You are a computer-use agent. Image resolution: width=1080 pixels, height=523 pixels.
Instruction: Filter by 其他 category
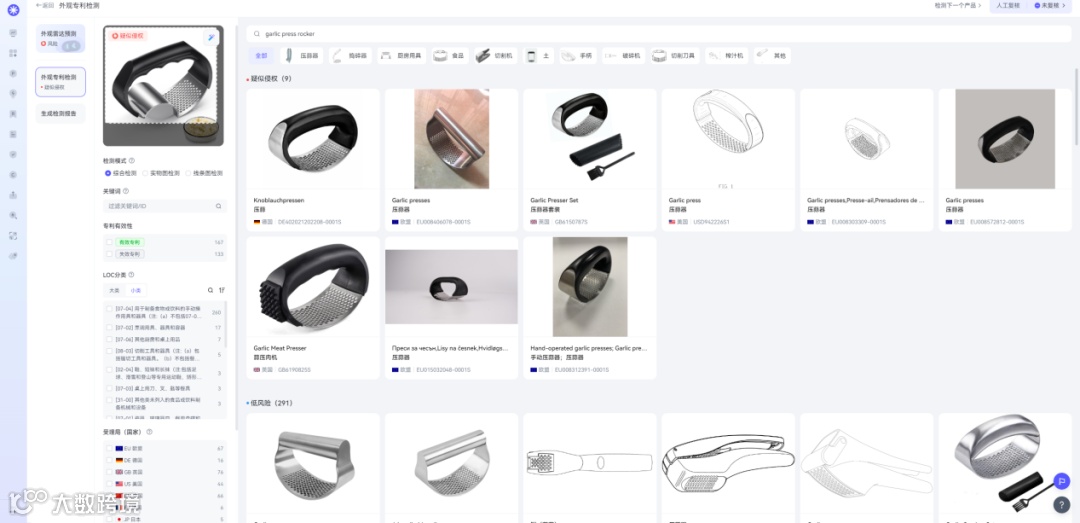pyautogui.click(x=772, y=56)
